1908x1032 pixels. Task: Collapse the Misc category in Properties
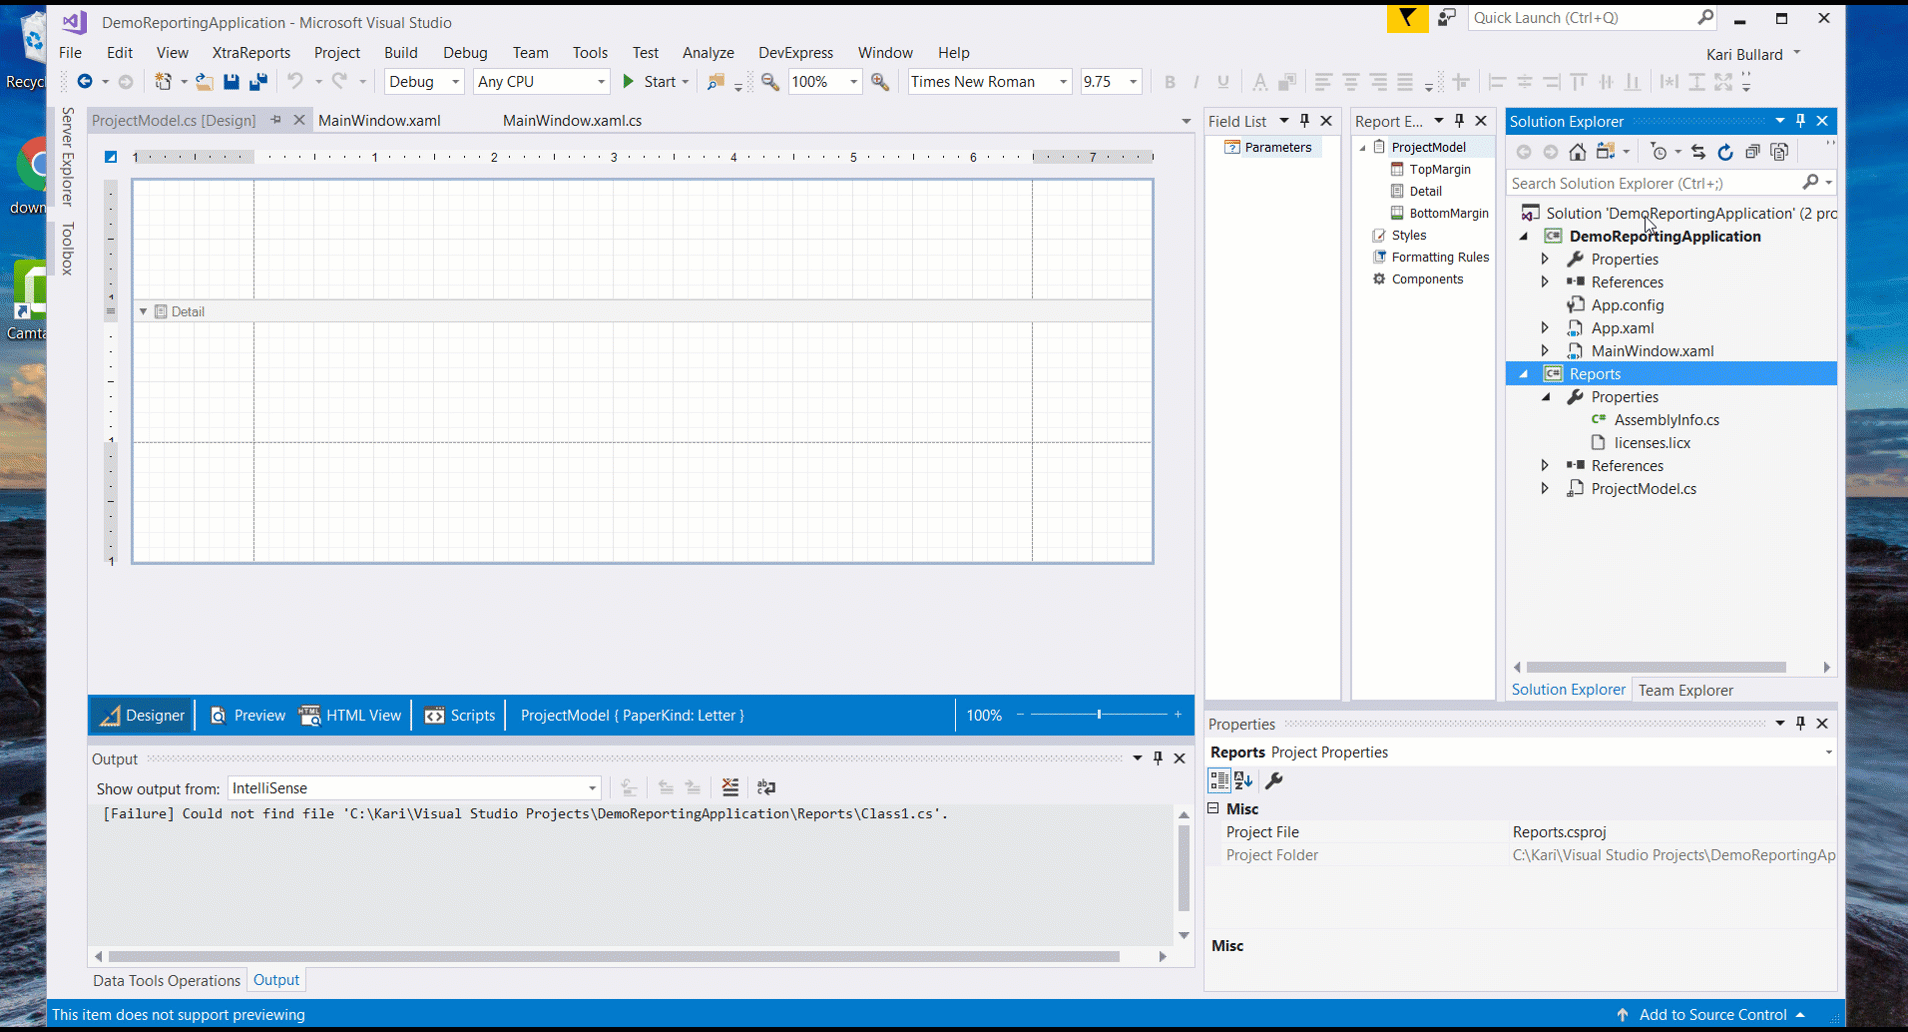pos(1214,808)
